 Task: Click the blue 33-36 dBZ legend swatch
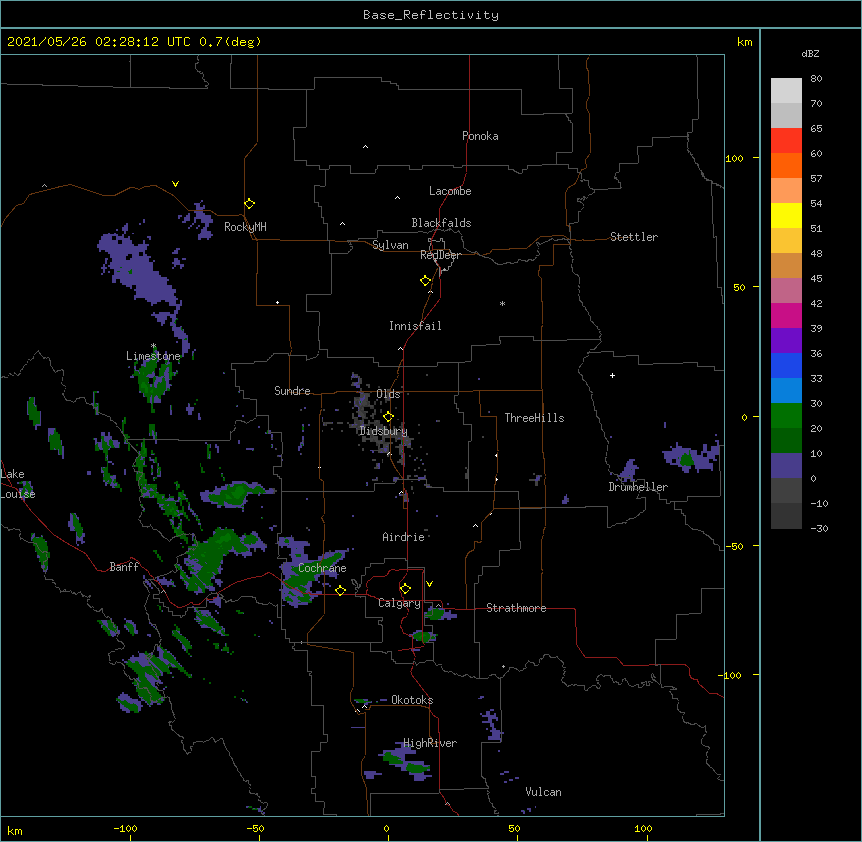tap(786, 365)
